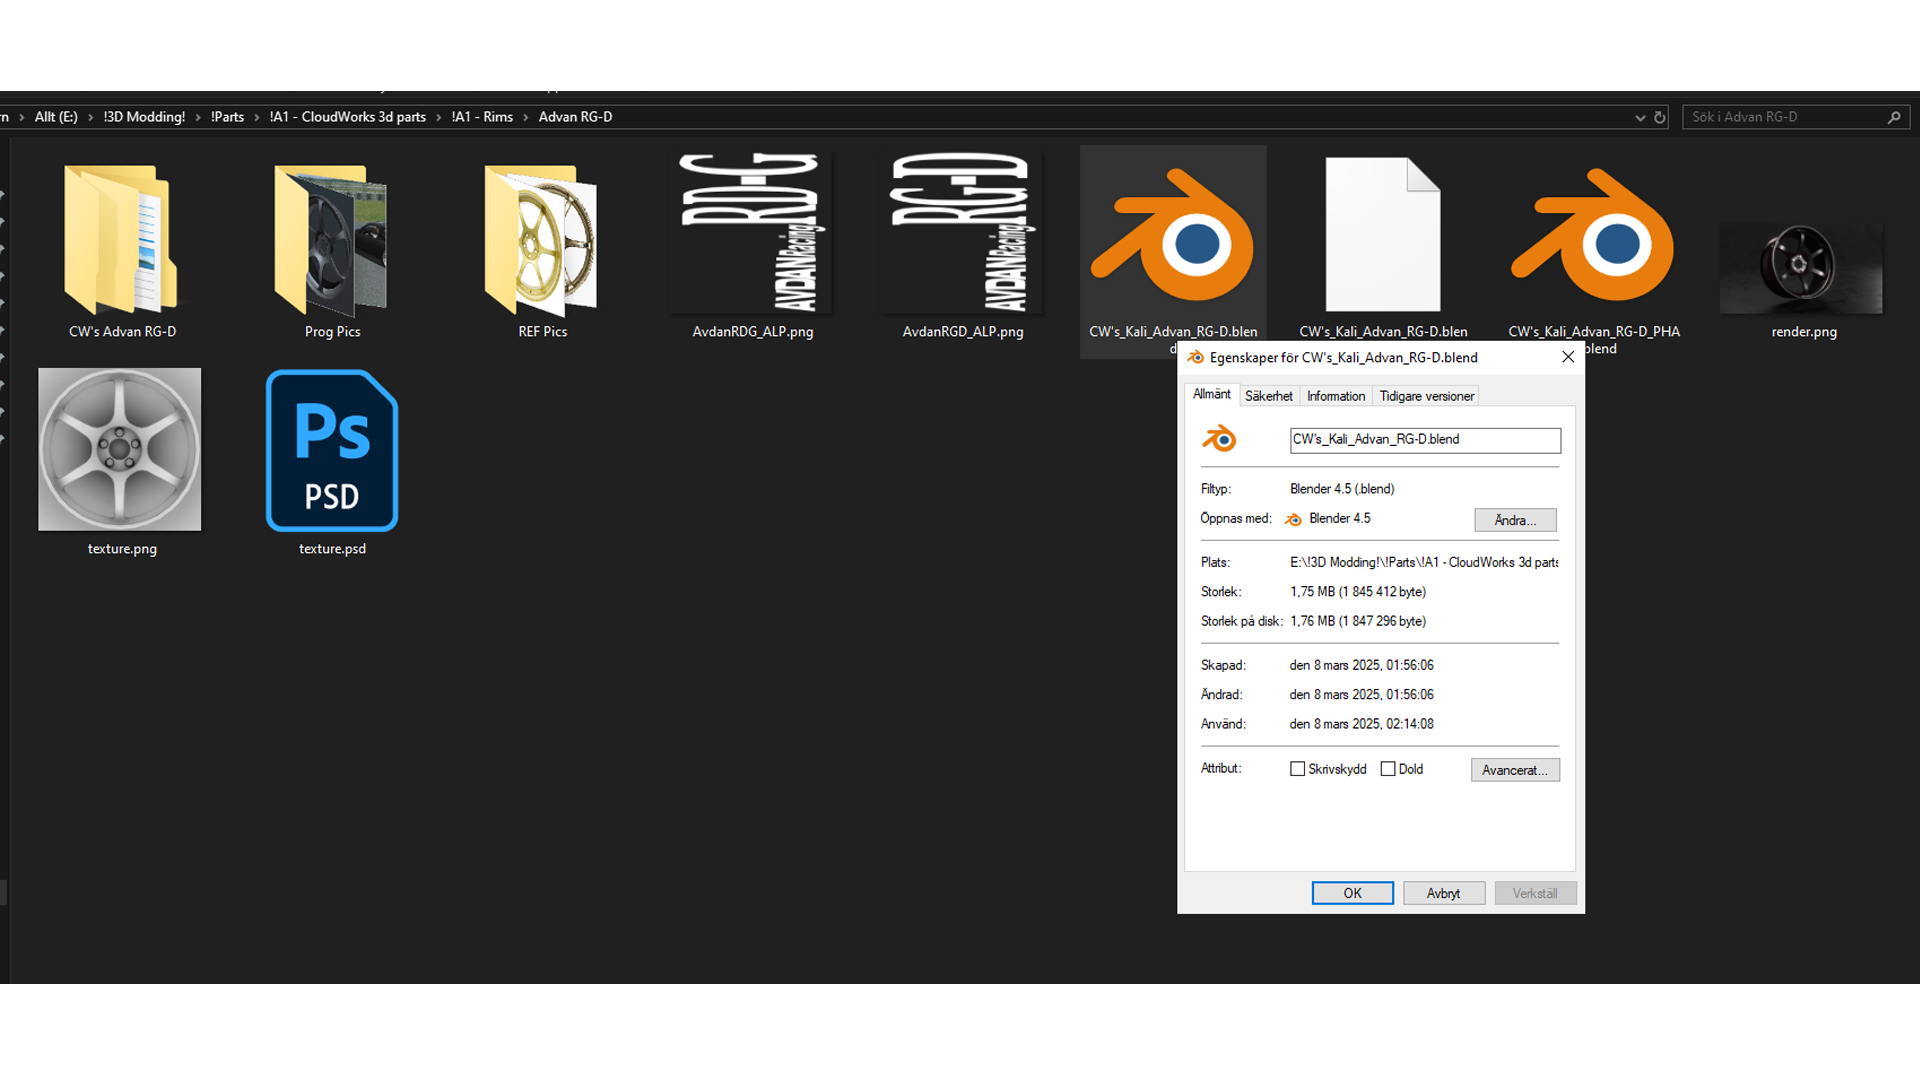Open the REF Pics folder
This screenshot has width=1920, height=1080.
[542, 240]
